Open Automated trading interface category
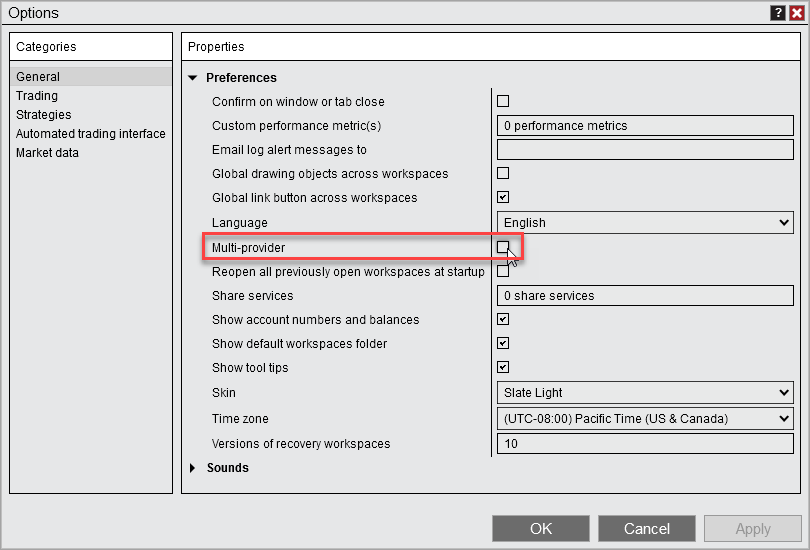The width and height of the screenshot is (810, 550). coord(90,134)
